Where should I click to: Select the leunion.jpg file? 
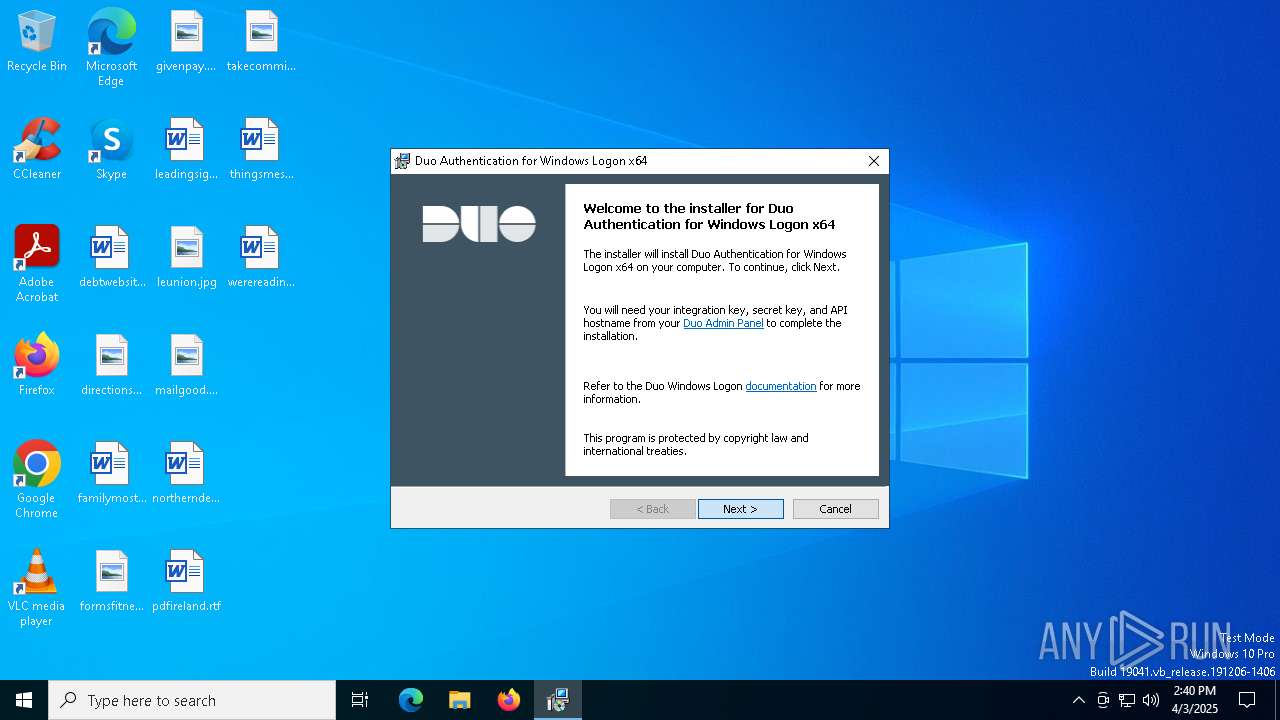point(186,258)
